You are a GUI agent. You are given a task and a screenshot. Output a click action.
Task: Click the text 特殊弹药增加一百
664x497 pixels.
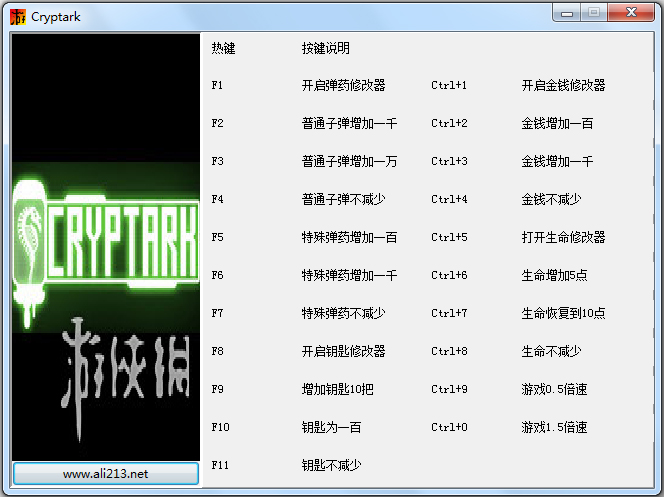click(349, 237)
